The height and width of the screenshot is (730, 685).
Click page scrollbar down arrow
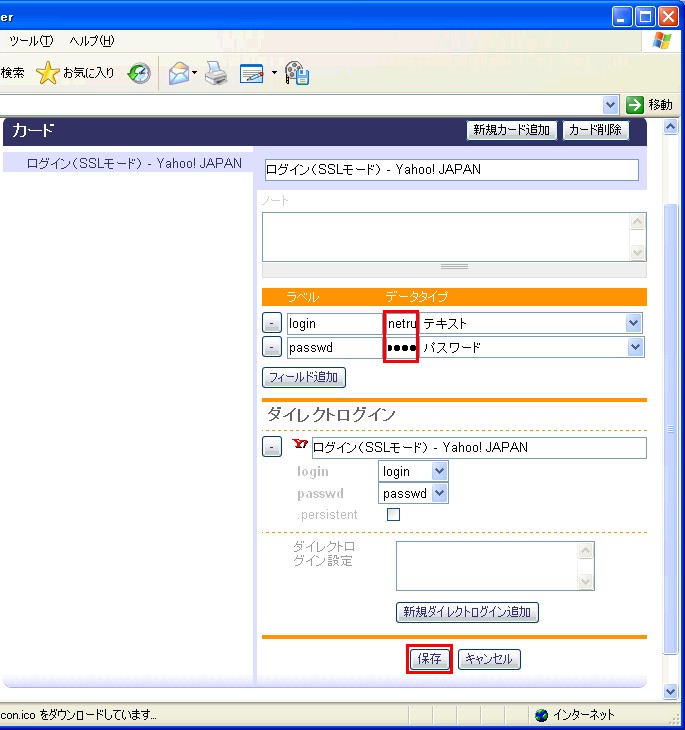coord(671,691)
